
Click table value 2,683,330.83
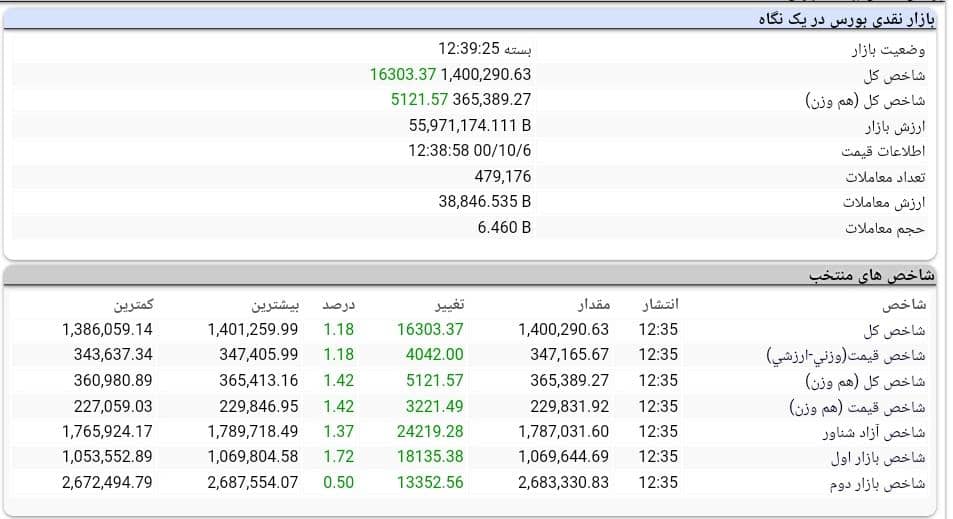pyautogui.click(x=563, y=483)
